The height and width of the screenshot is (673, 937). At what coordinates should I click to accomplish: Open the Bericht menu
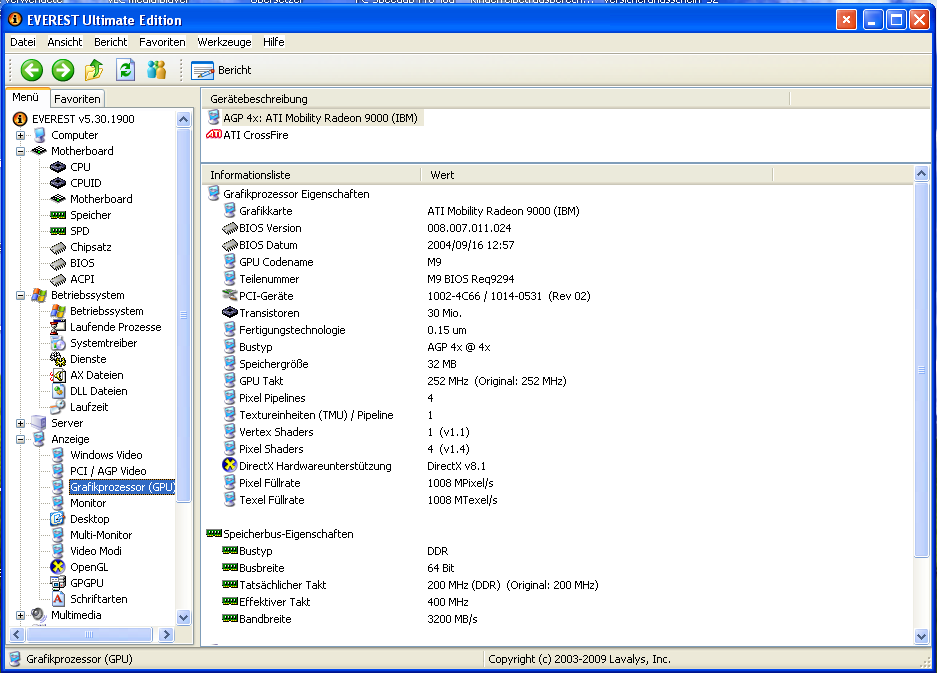coord(111,42)
